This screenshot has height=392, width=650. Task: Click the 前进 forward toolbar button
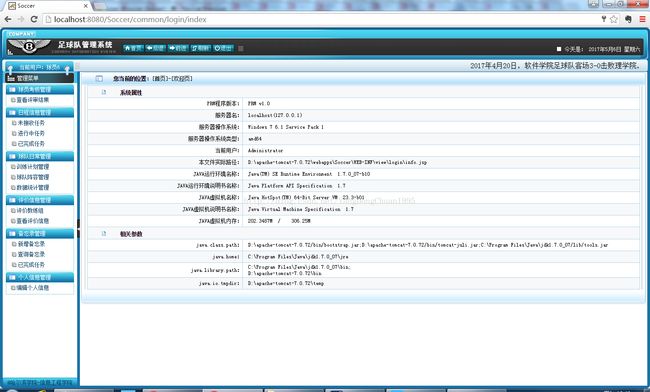pos(178,48)
